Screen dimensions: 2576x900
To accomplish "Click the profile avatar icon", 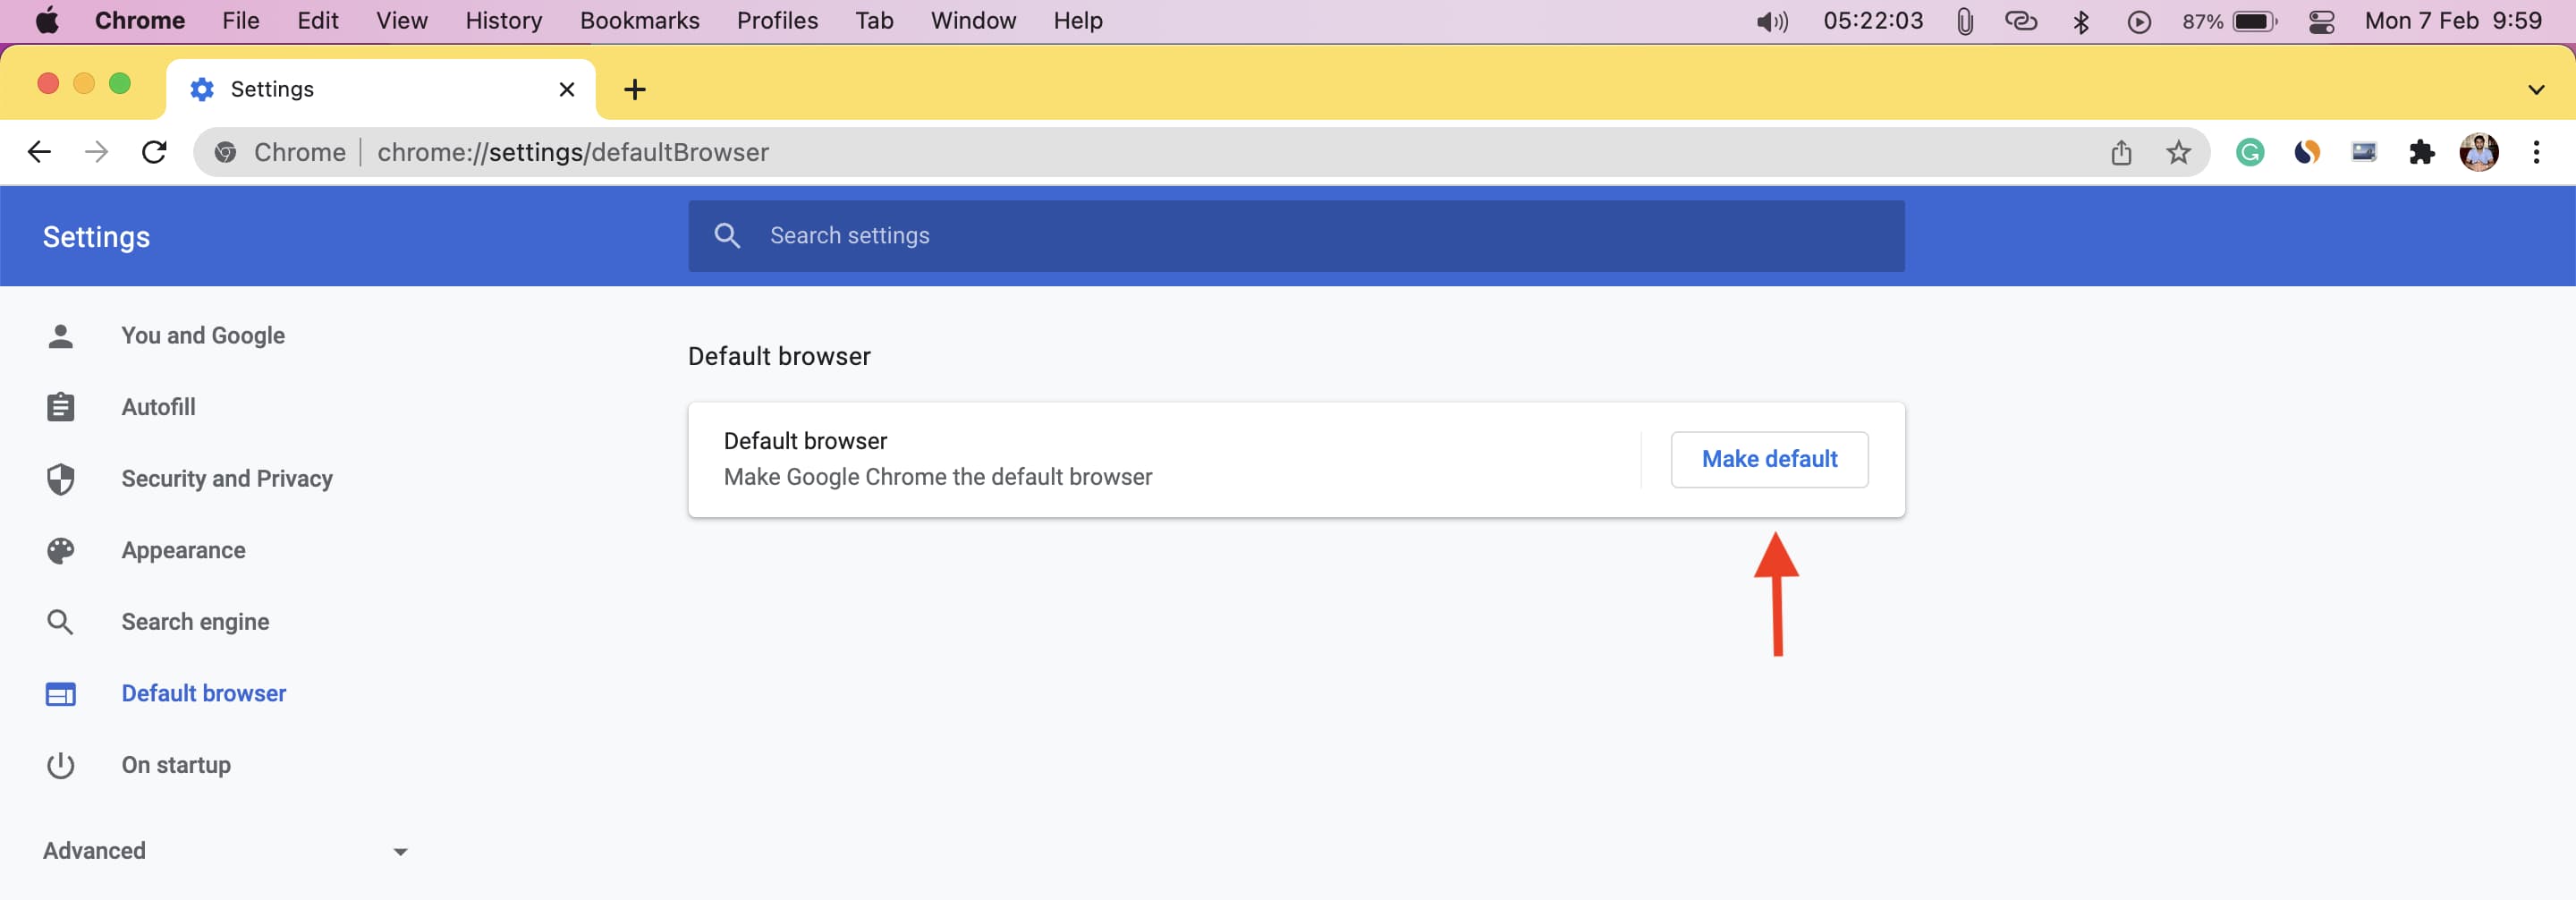I will click(2479, 152).
